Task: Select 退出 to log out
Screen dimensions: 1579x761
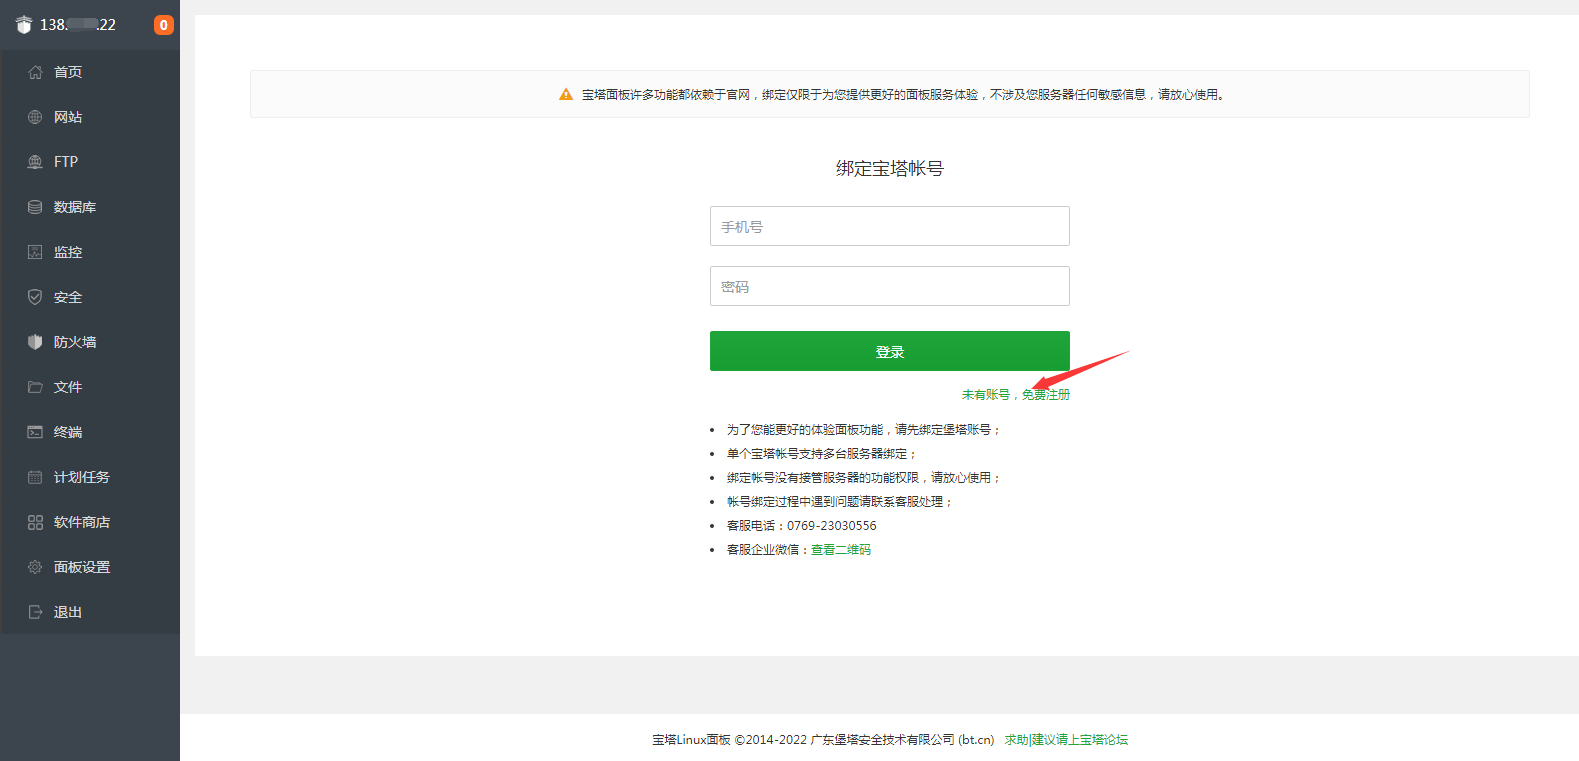Action: (90, 612)
